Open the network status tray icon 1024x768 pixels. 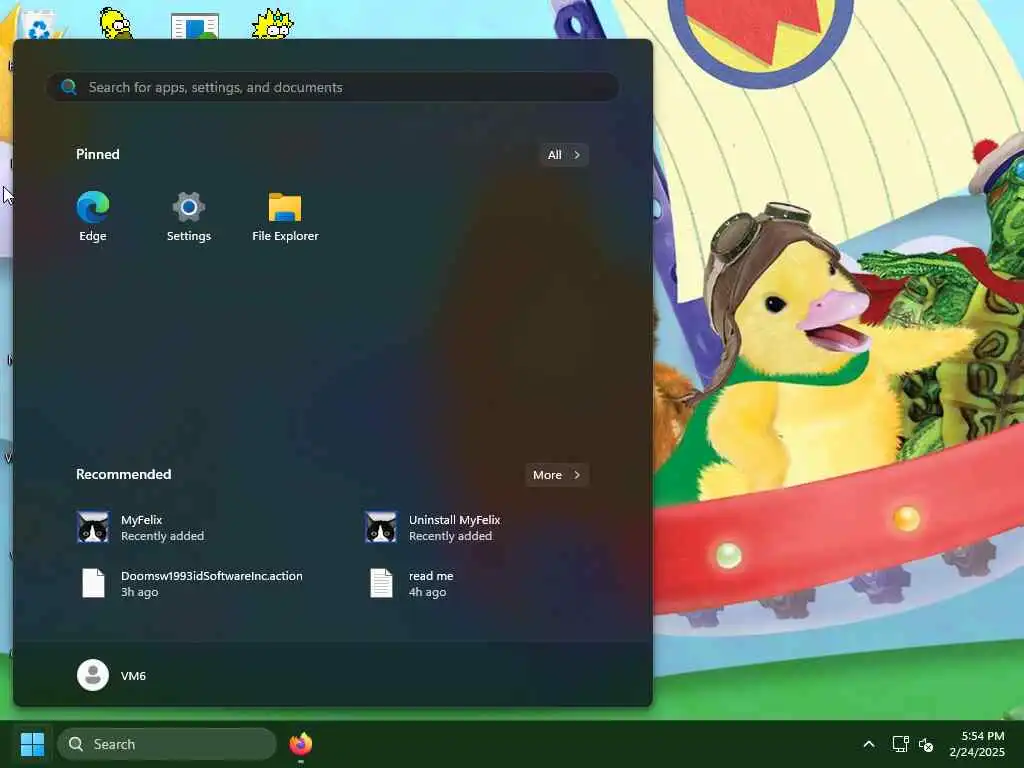pos(901,744)
